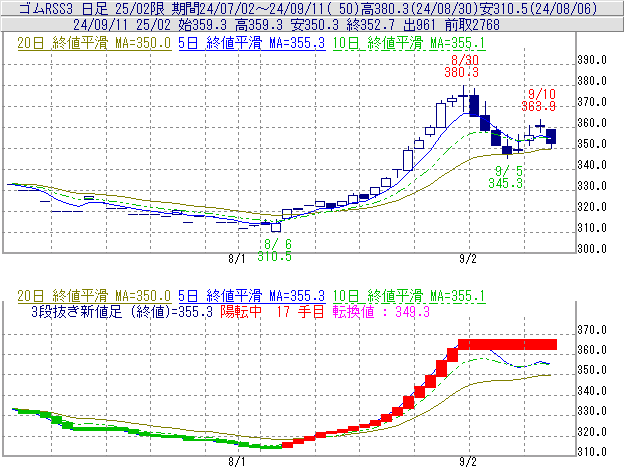Click the red 17 手目 count text
Viewport: 624px width, 475px height.
click(301, 311)
